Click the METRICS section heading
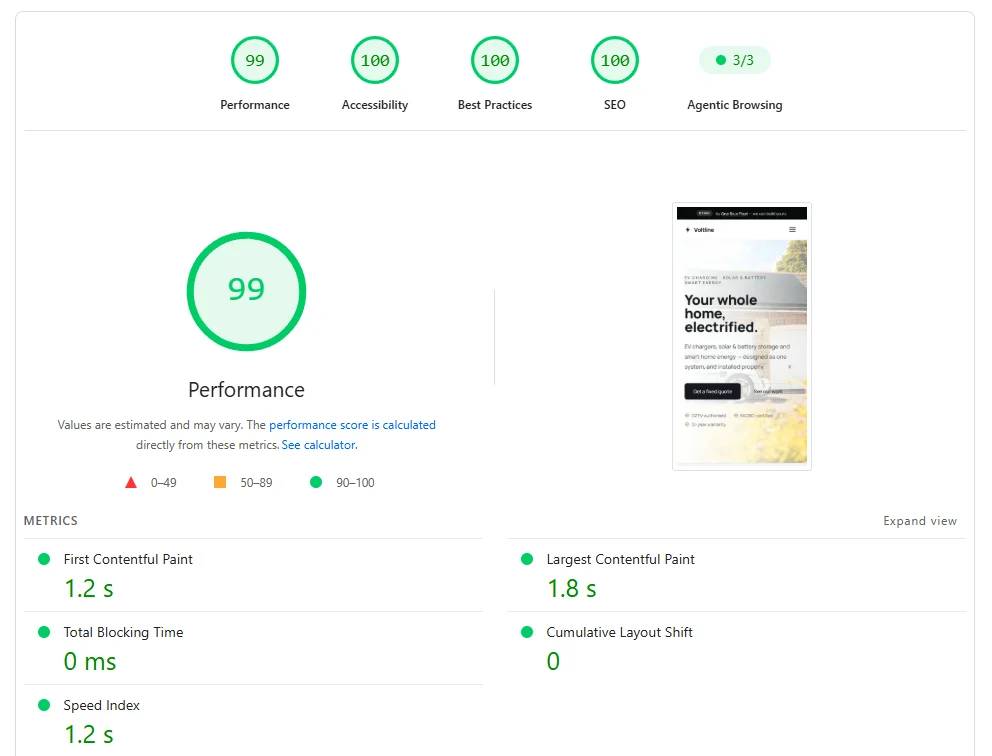Screen dimensions: 992x756 [51, 521]
